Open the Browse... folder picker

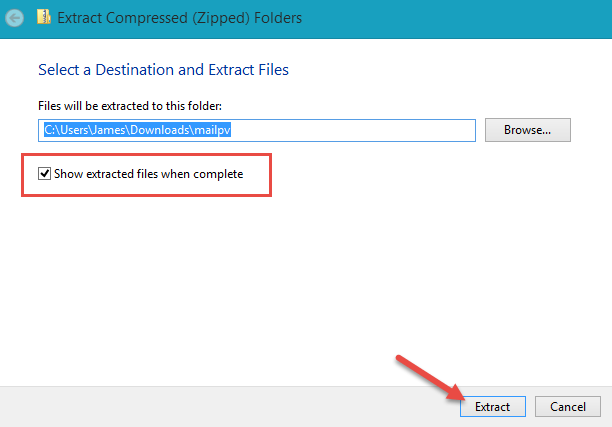pyautogui.click(x=528, y=130)
